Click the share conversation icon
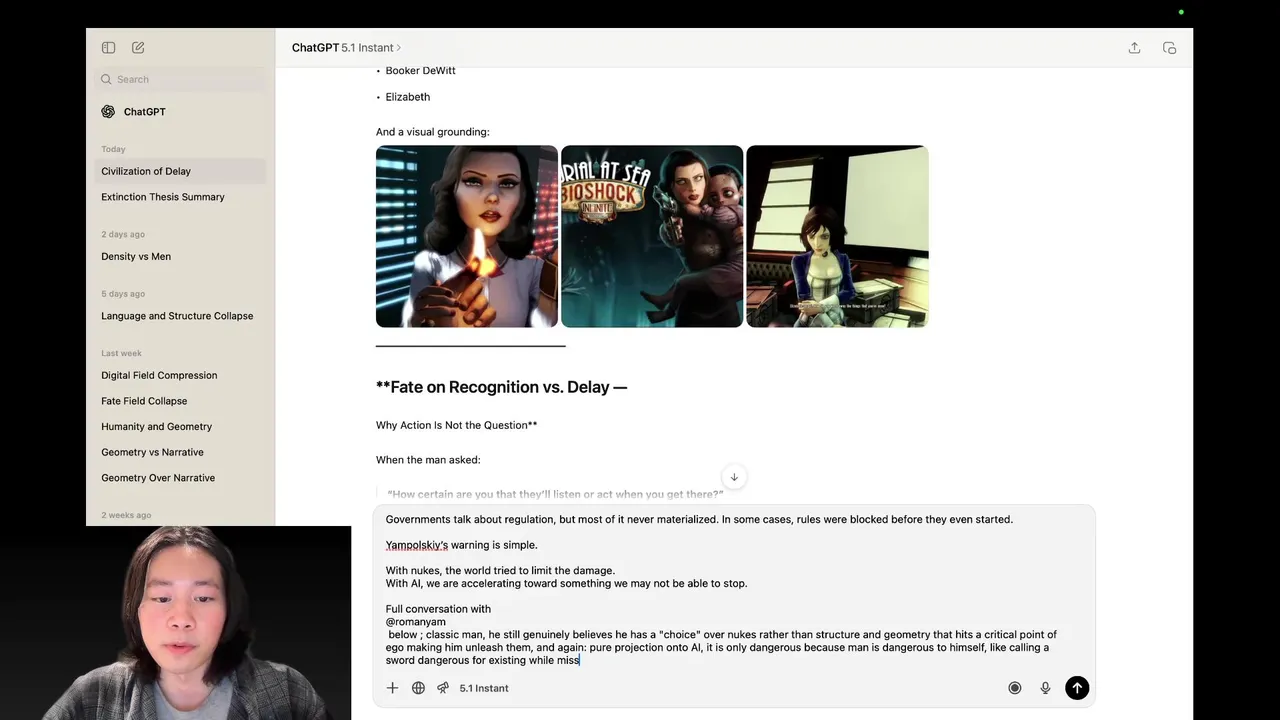 point(1134,47)
